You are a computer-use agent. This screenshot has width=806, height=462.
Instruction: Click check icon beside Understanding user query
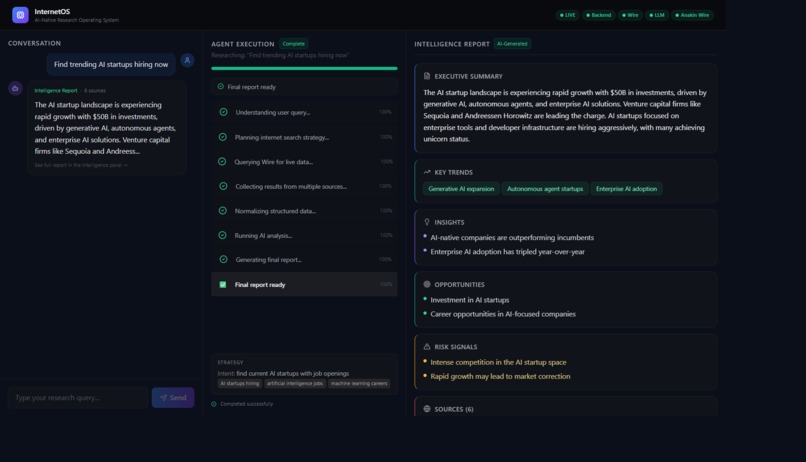click(x=223, y=112)
